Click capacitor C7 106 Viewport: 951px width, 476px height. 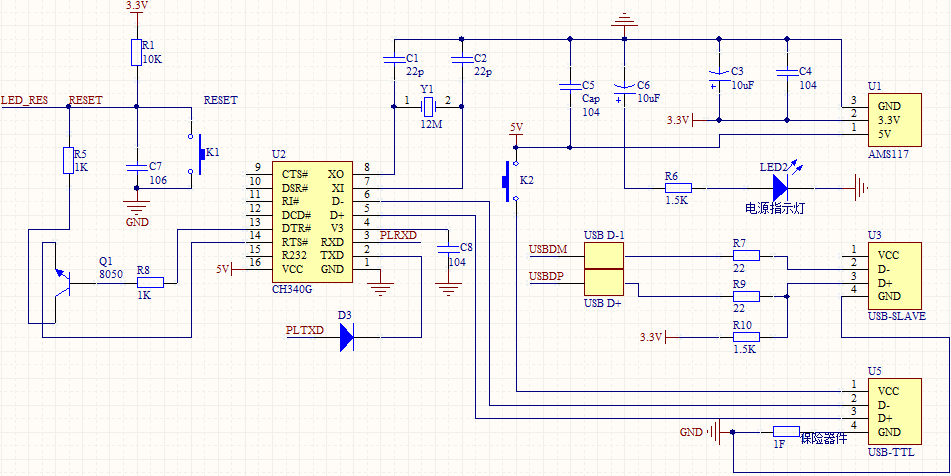135,165
